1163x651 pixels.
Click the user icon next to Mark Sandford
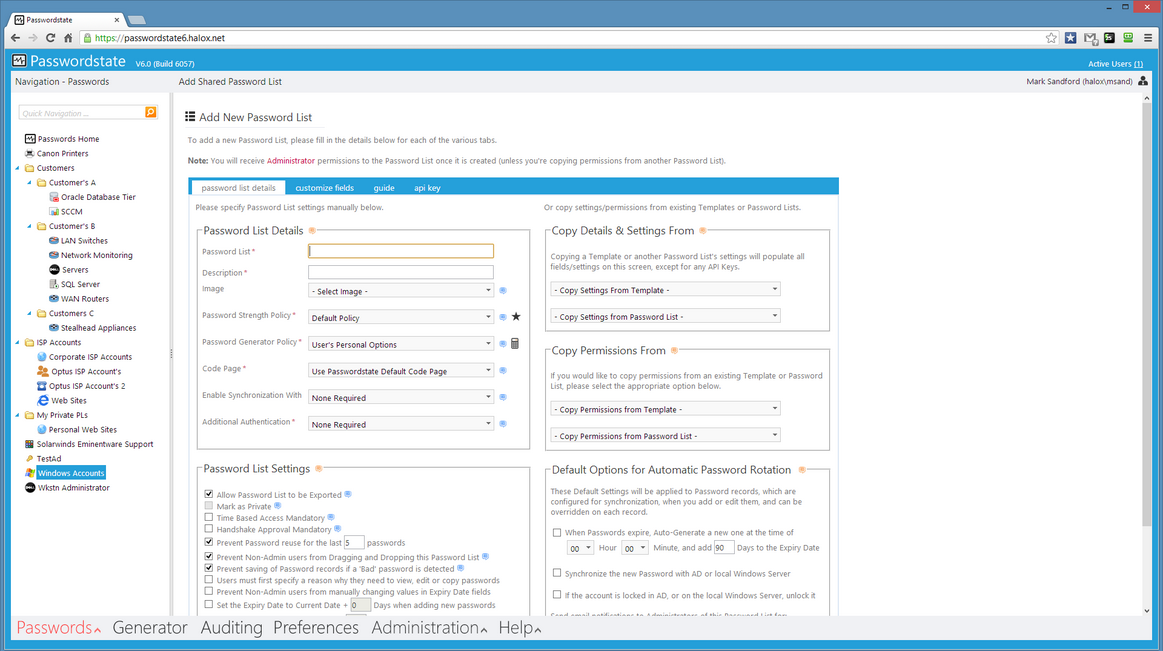(1142, 81)
